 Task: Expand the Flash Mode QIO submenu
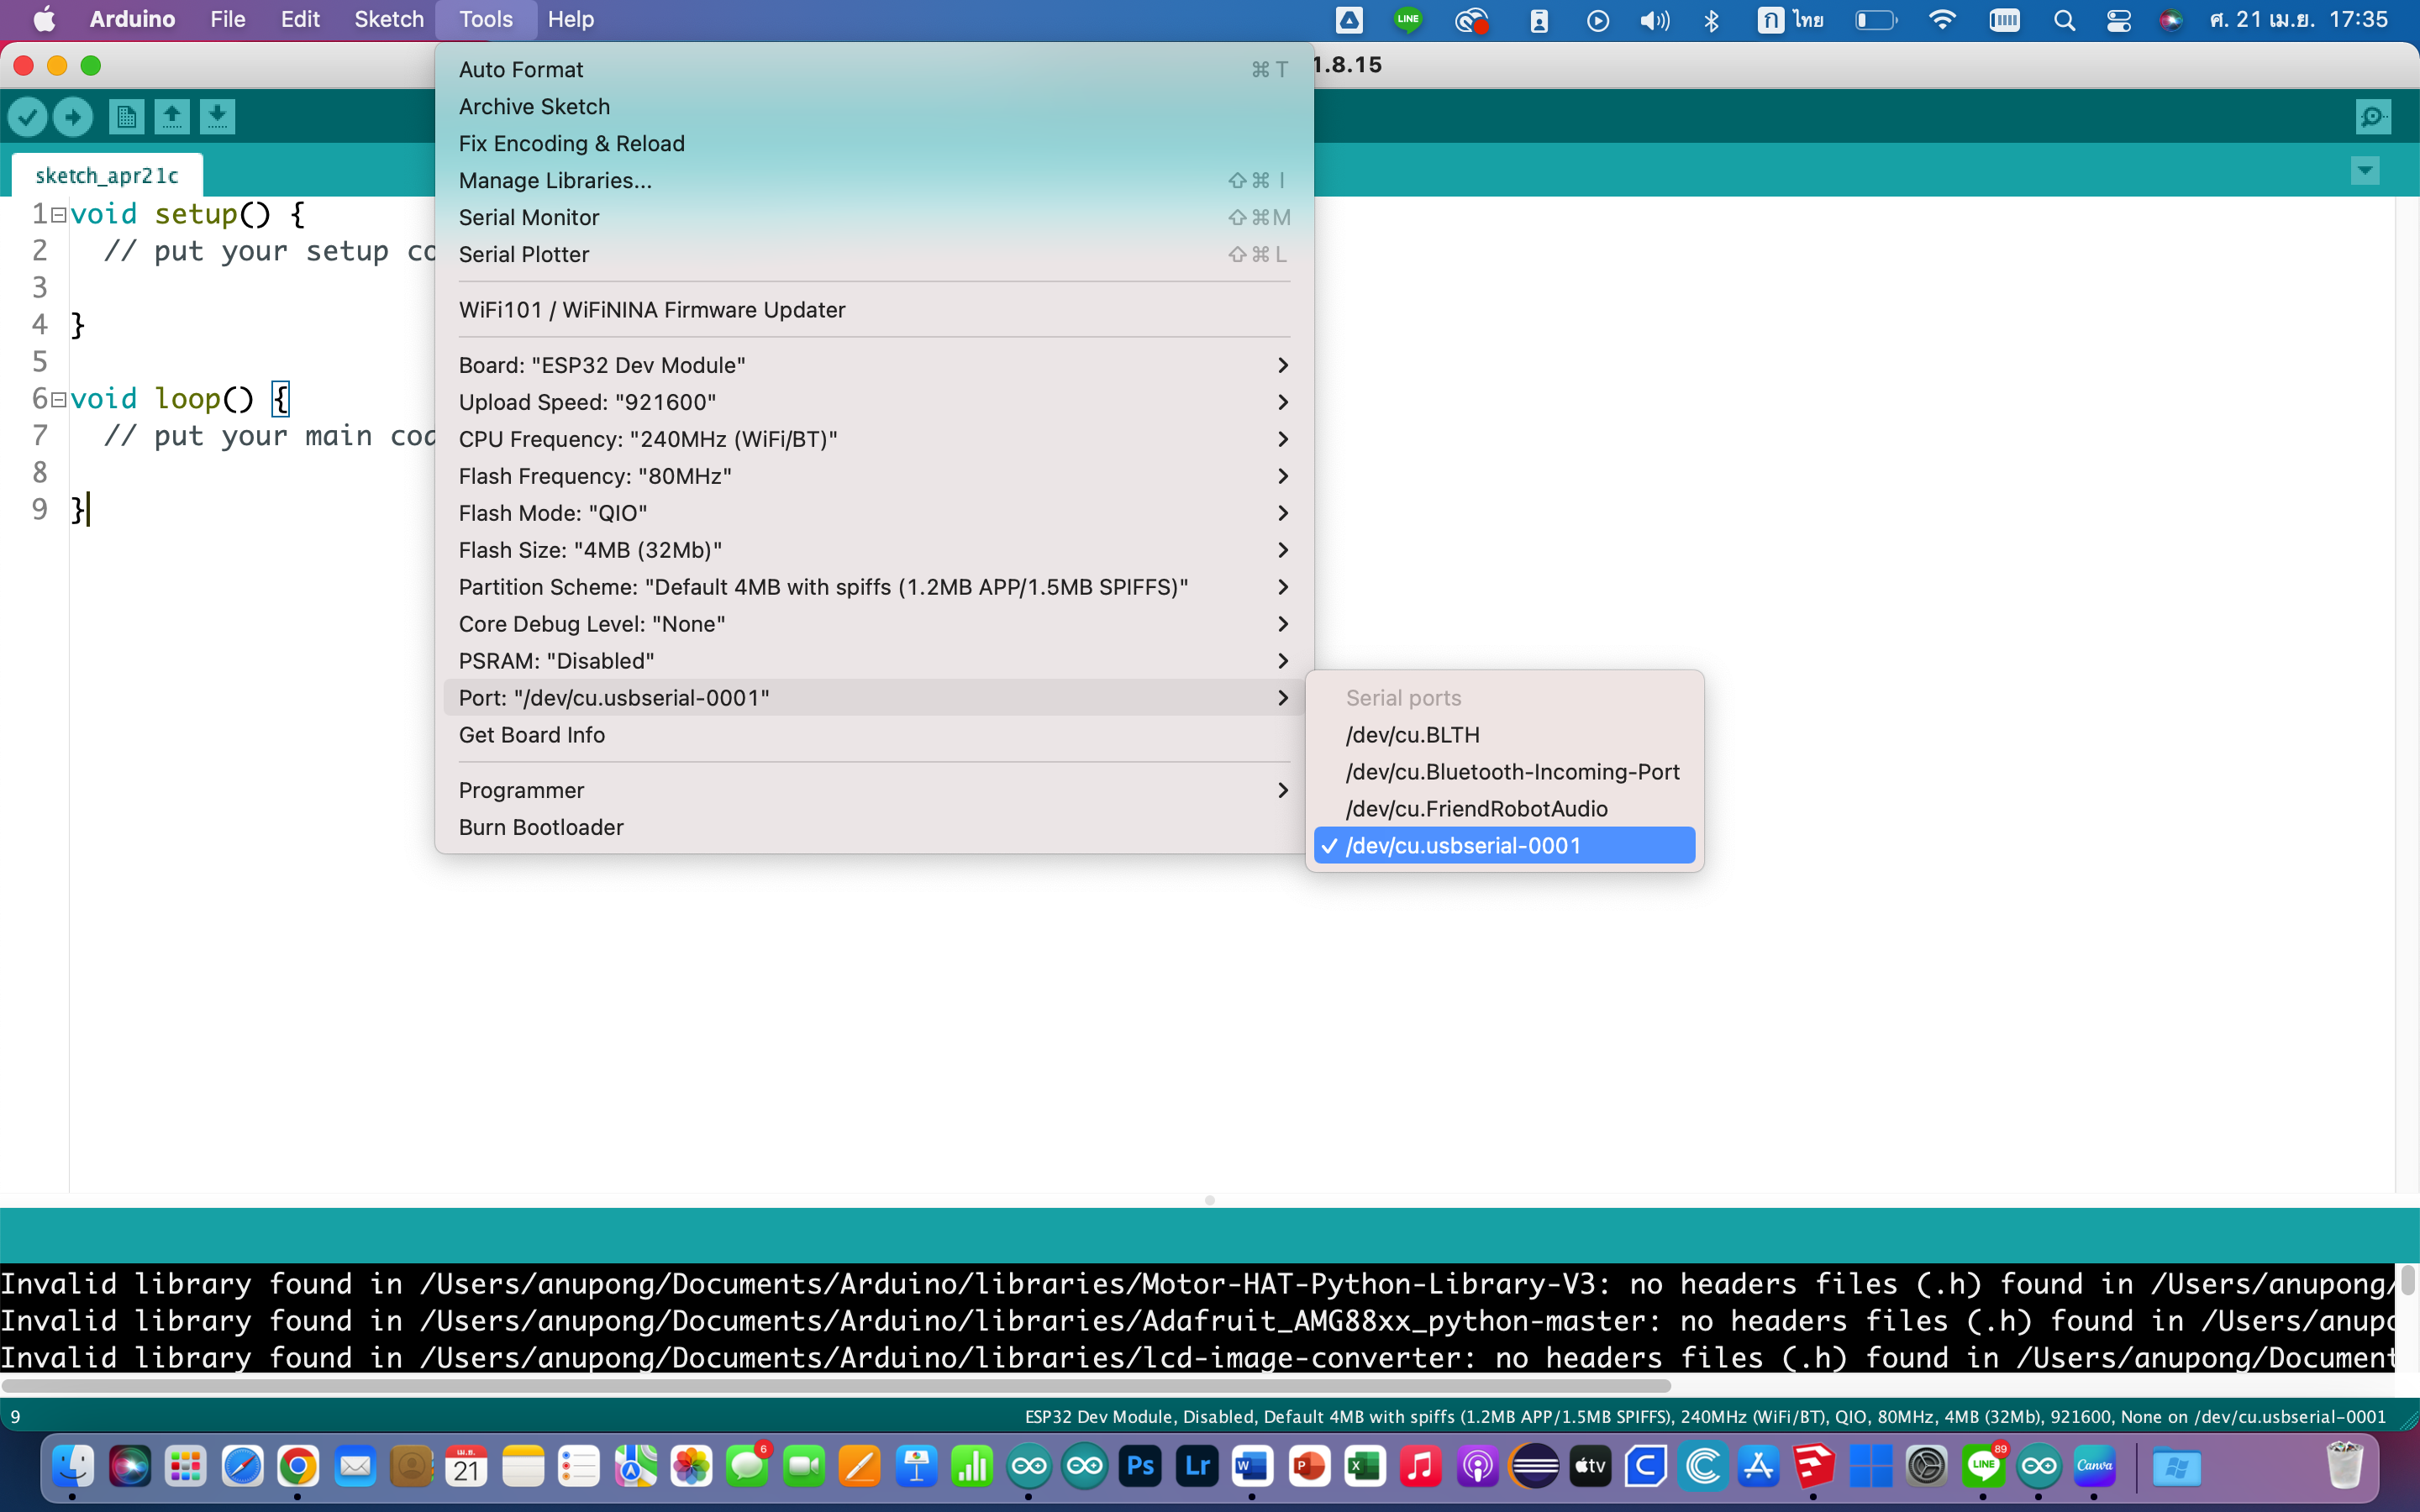[x=873, y=514]
